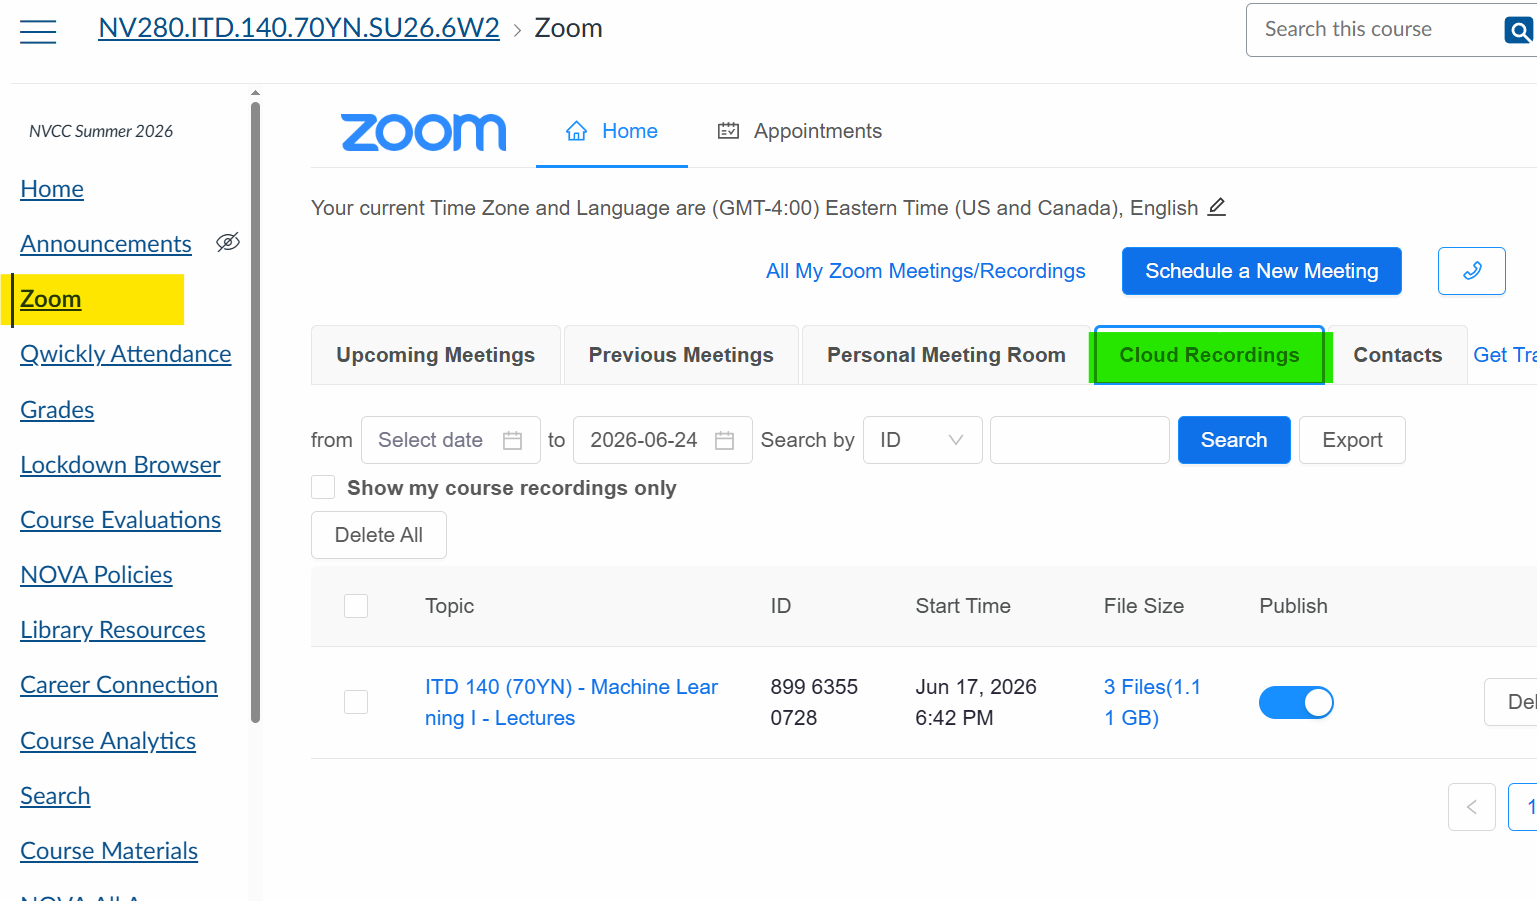Toggle the Publish switch for ITD 140

[x=1296, y=702]
